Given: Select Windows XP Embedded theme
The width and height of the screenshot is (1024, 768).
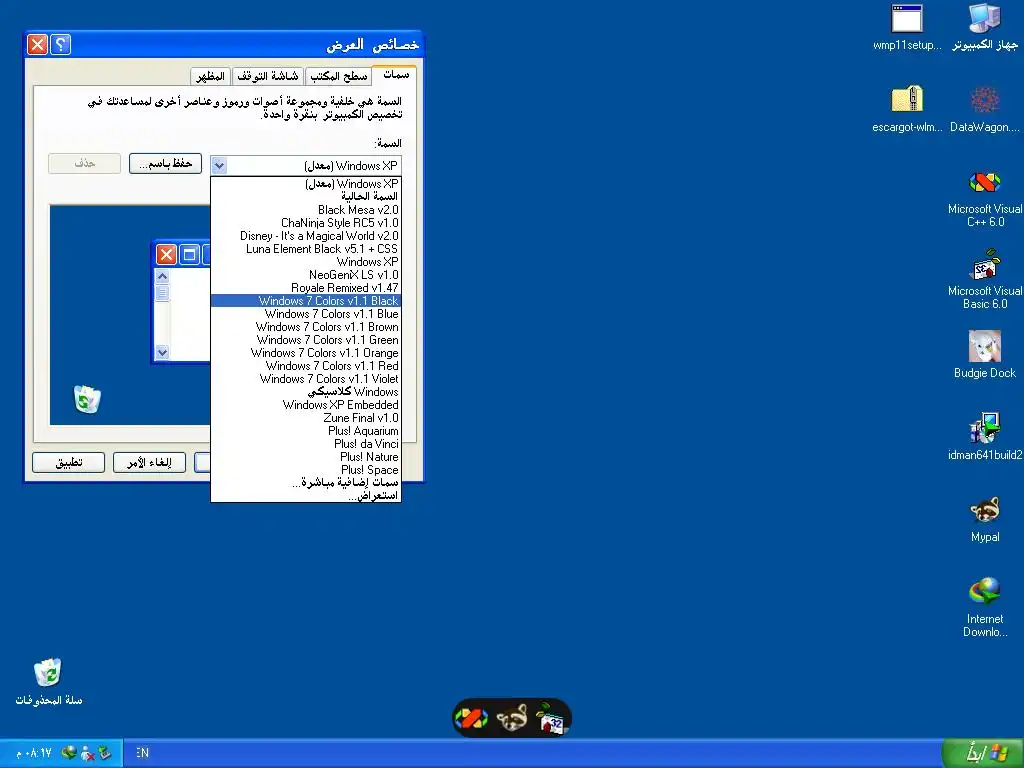Looking at the screenshot, I should 306,405.
